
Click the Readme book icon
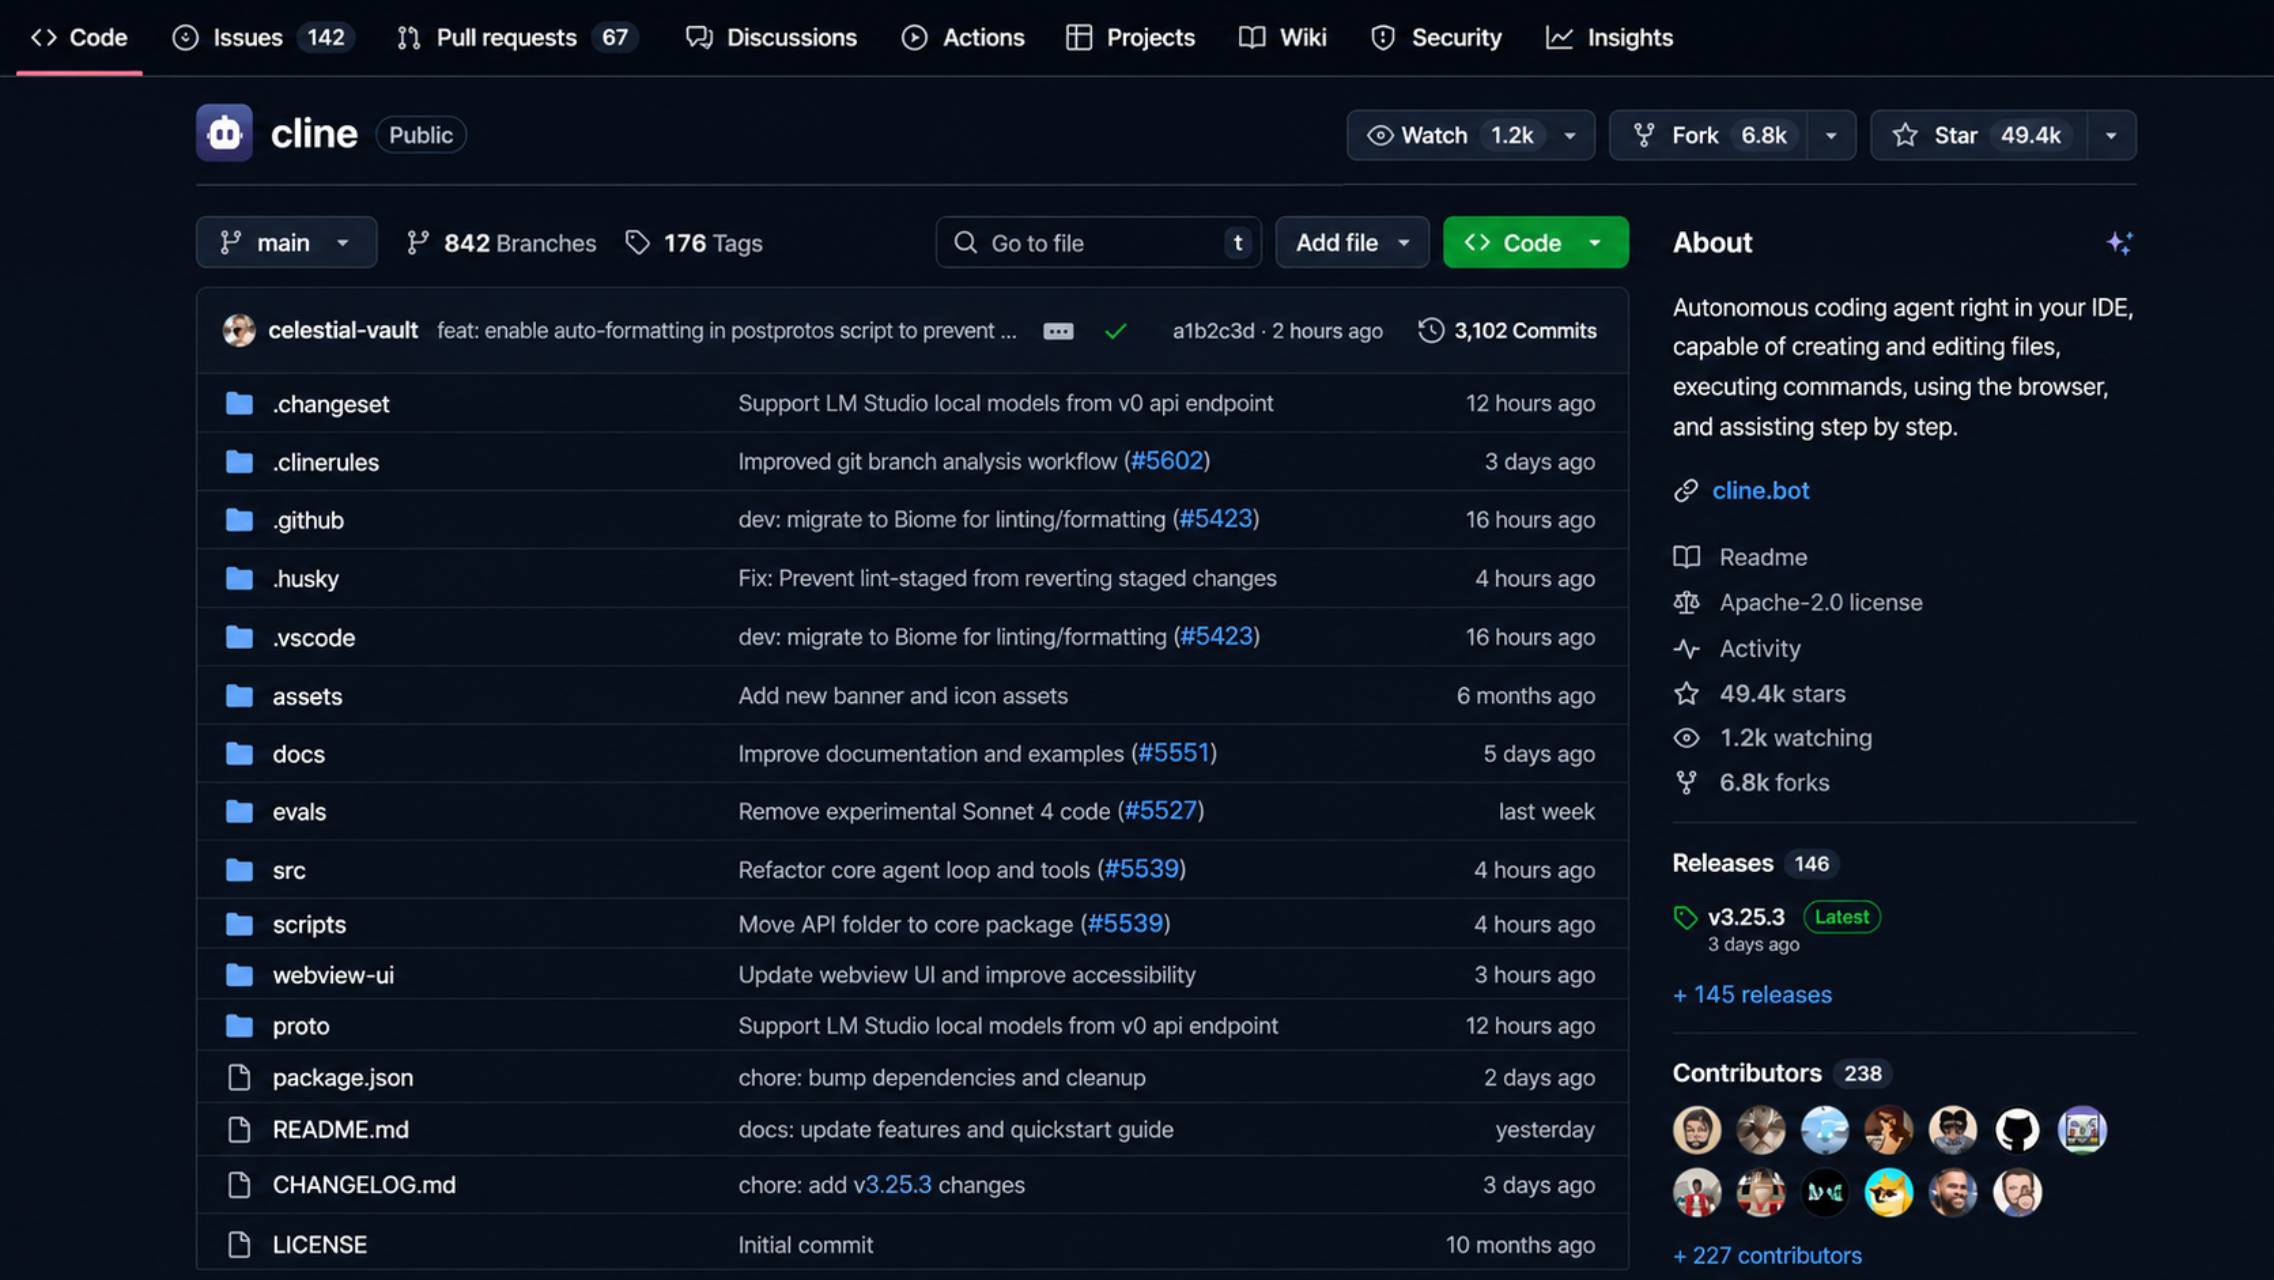pyautogui.click(x=1686, y=557)
